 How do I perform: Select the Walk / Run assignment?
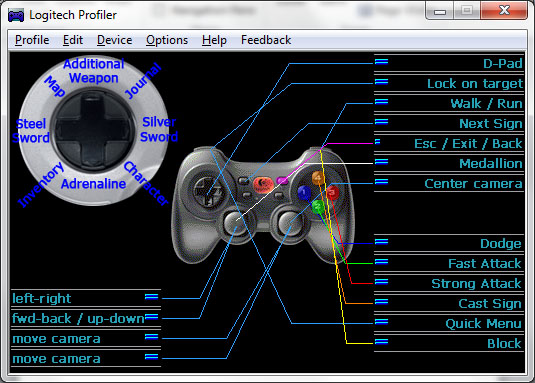click(486, 103)
